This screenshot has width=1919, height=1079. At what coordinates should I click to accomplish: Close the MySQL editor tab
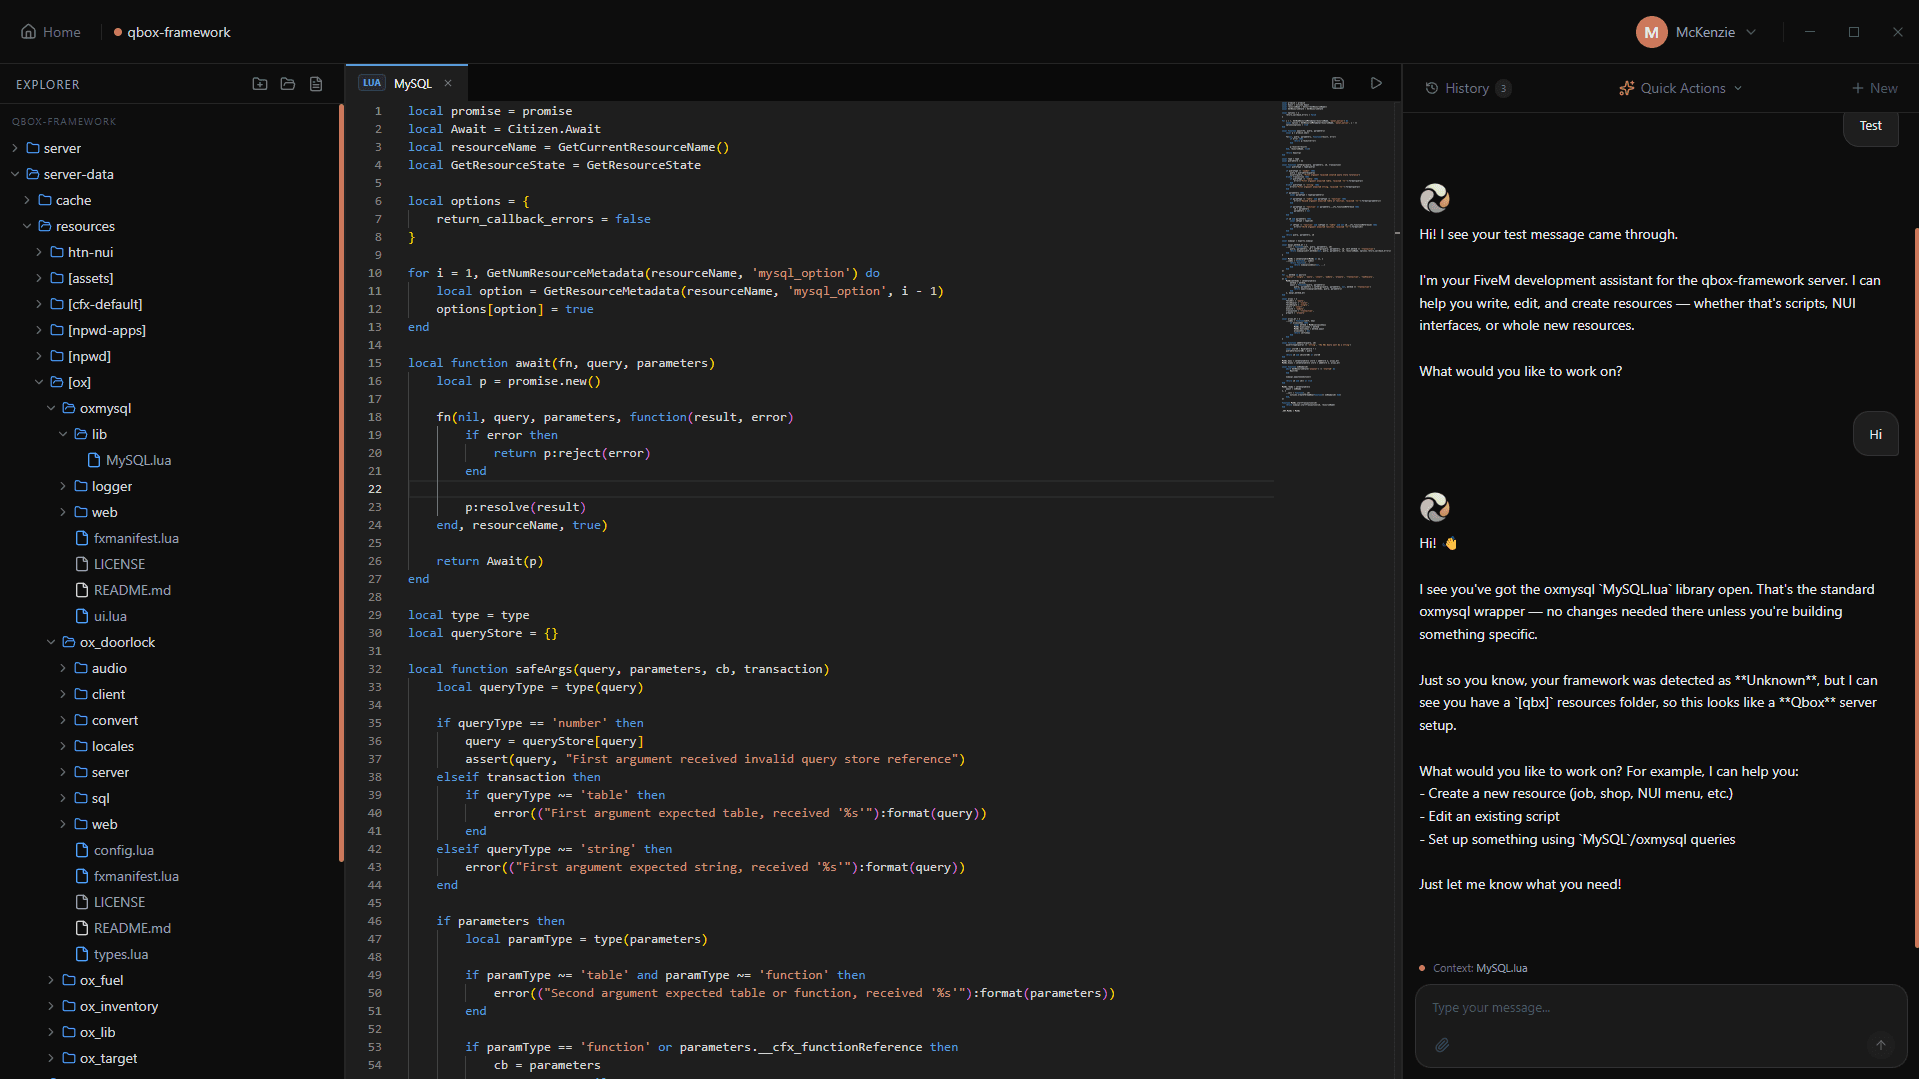(x=448, y=83)
